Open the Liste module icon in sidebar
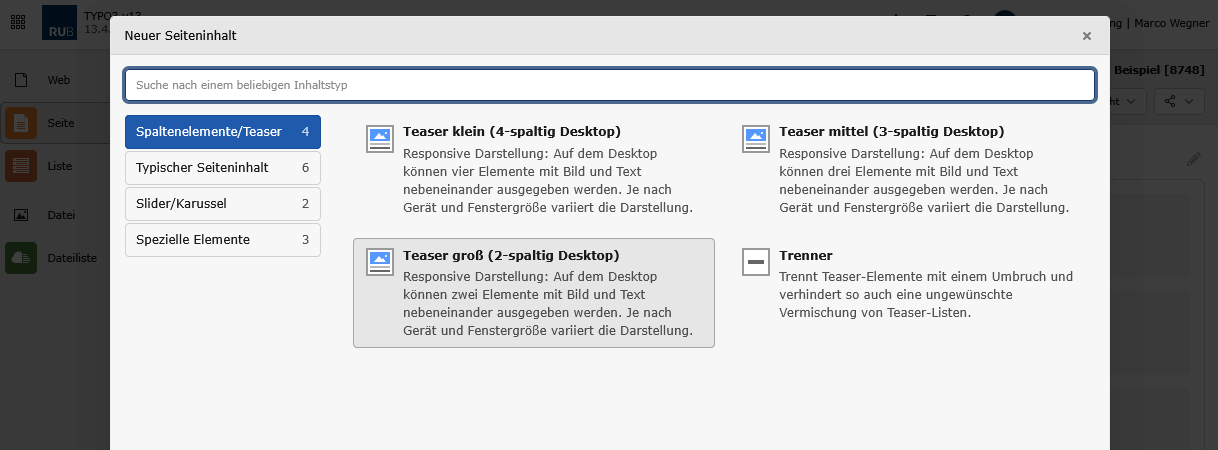Viewport: 1218px width, 450px height. pos(21,166)
